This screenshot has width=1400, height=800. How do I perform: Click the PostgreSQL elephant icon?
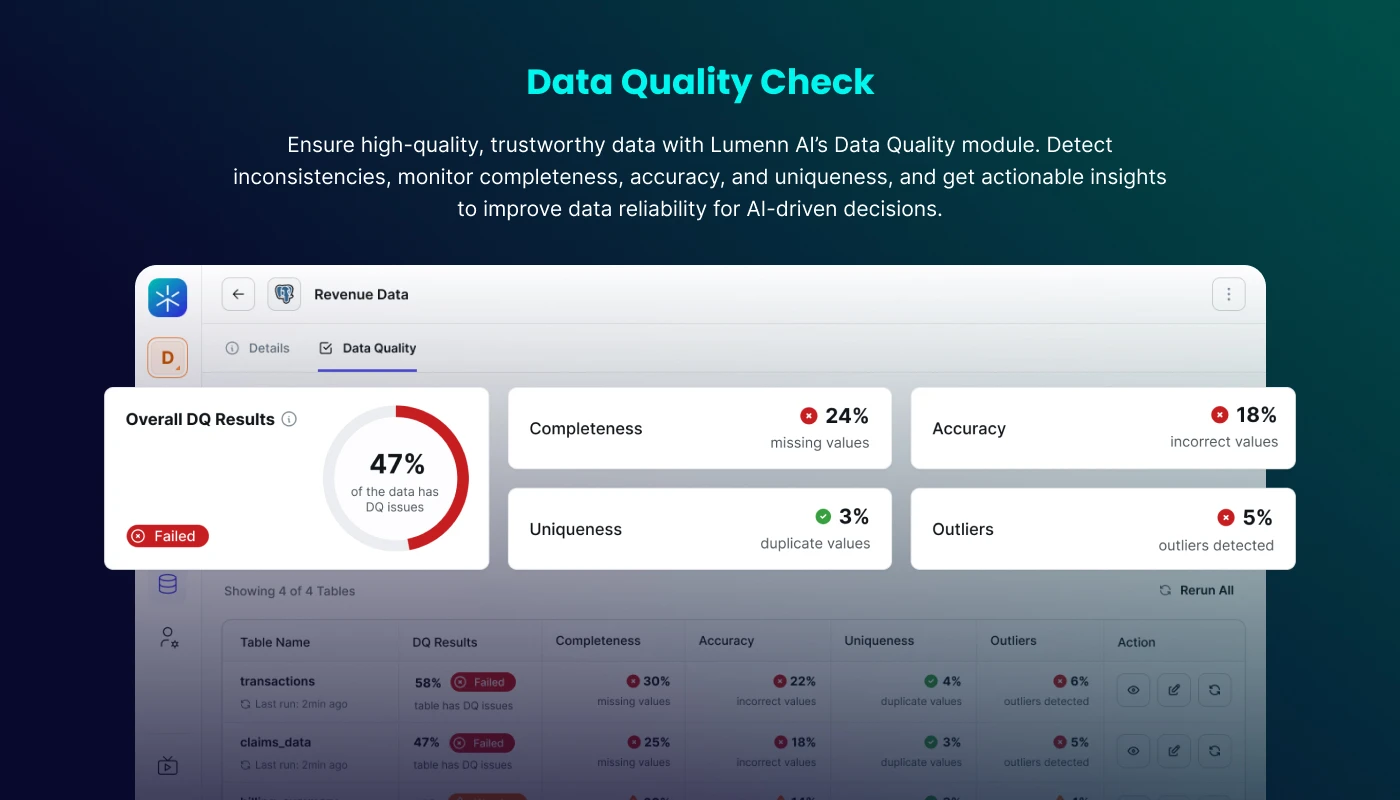pyautogui.click(x=284, y=294)
